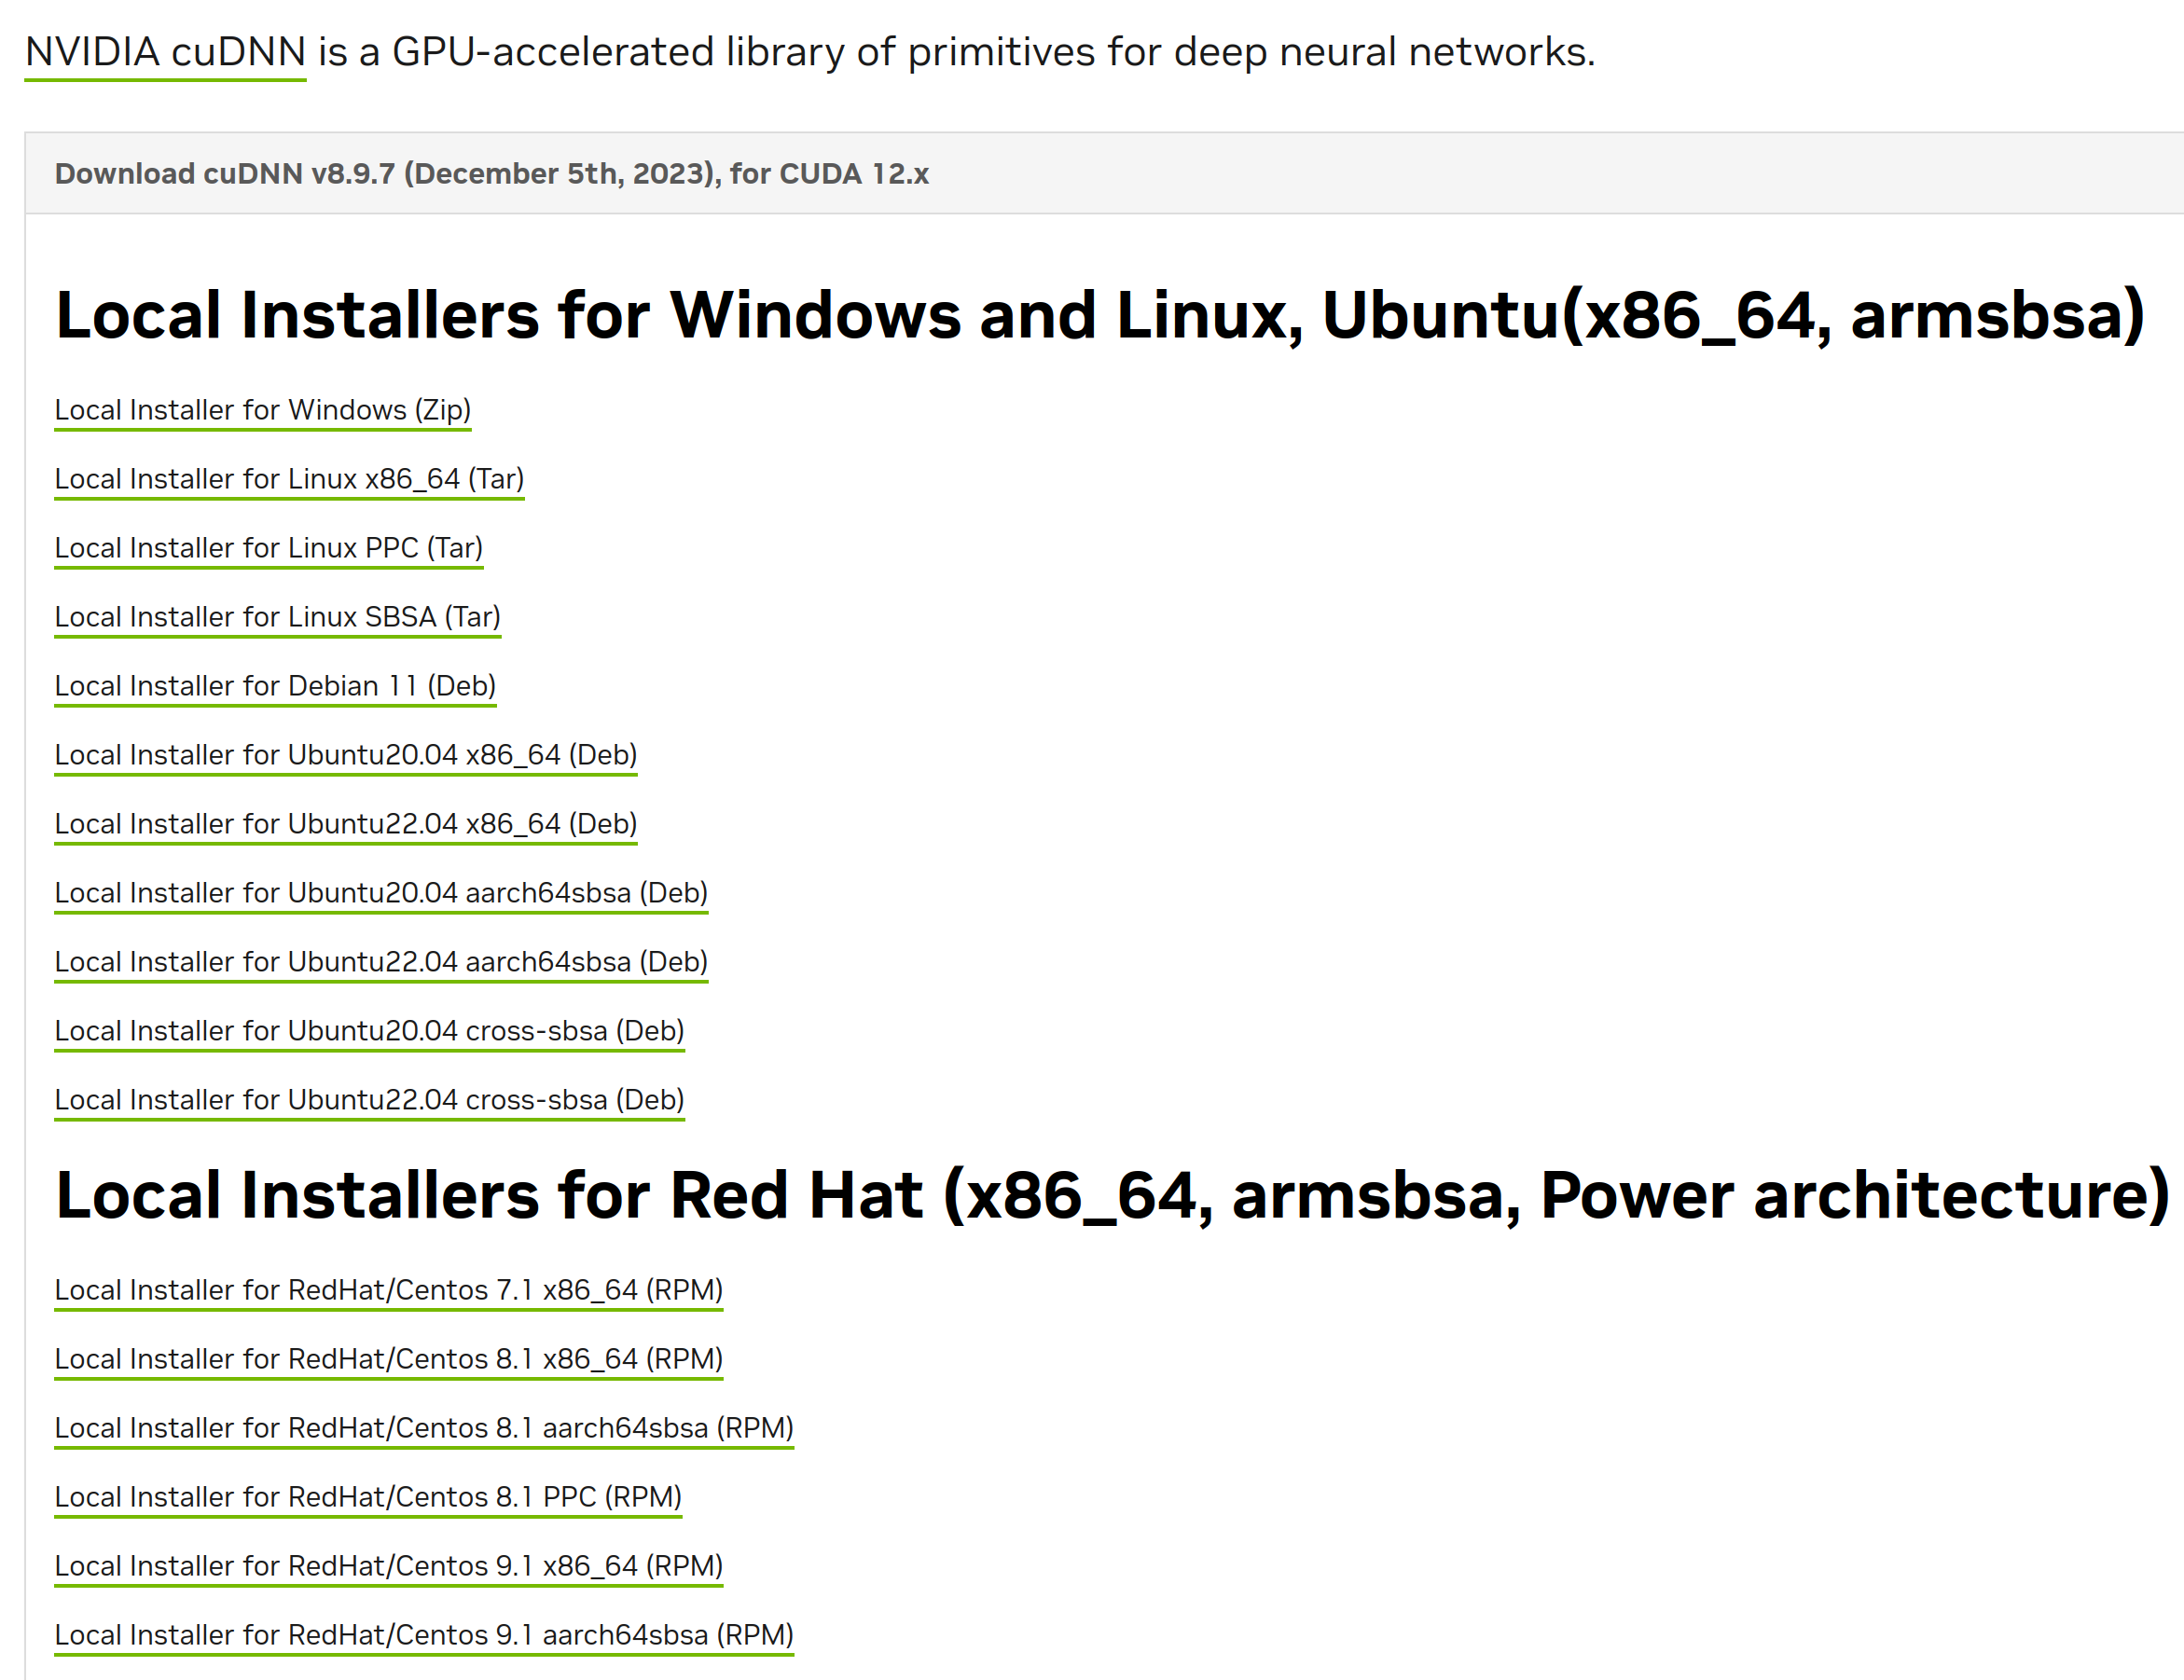Open RedHat/Centos 8.1 PPC RPM installer
The height and width of the screenshot is (1680, 2184).
pyautogui.click(x=368, y=1497)
